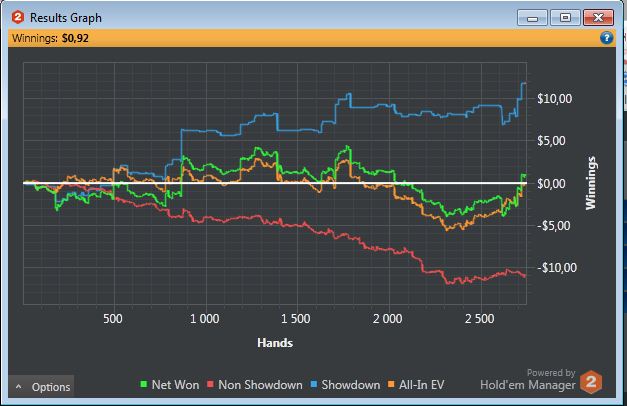
Task: Toggle the All-In EV orange legend swatch
Action: click(x=391, y=384)
